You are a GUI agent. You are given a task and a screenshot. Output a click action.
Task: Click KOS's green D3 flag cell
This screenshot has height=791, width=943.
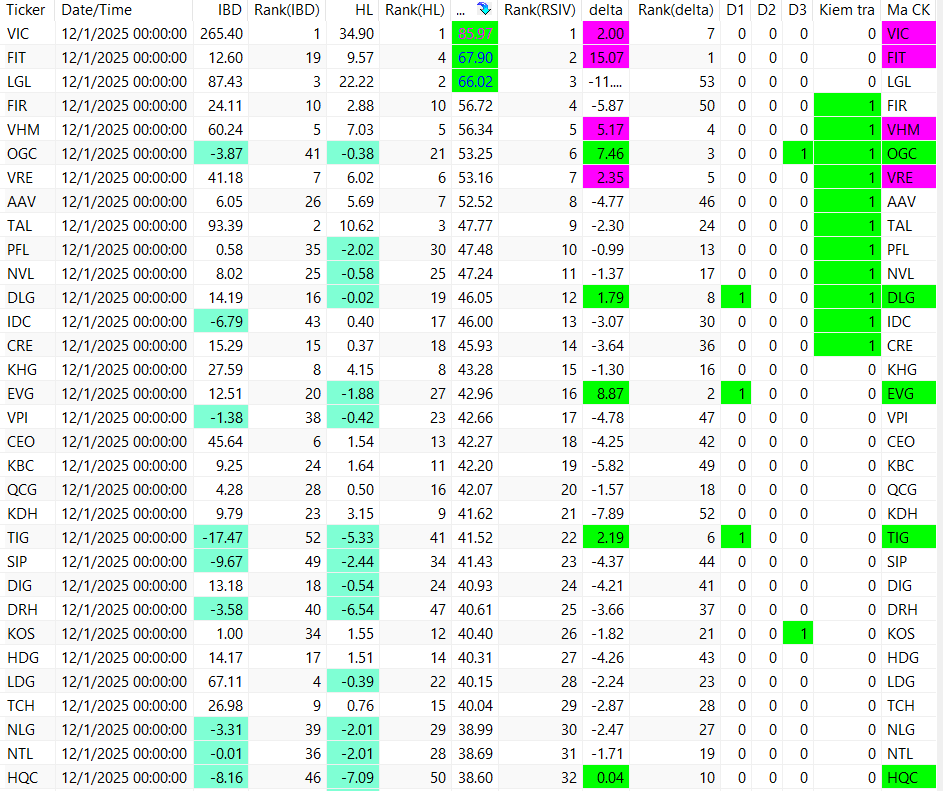click(x=797, y=633)
